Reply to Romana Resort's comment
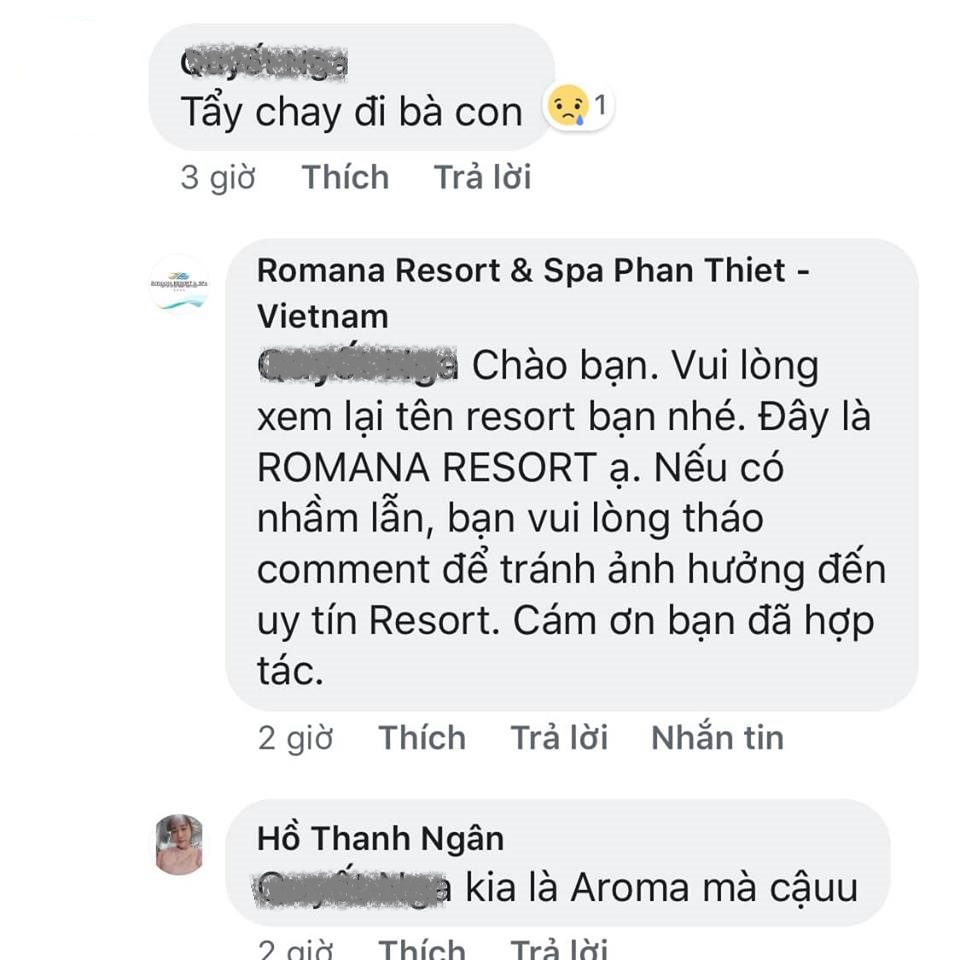Image resolution: width=960 pixels, height=960 pixels. click(x=560, y=737)
